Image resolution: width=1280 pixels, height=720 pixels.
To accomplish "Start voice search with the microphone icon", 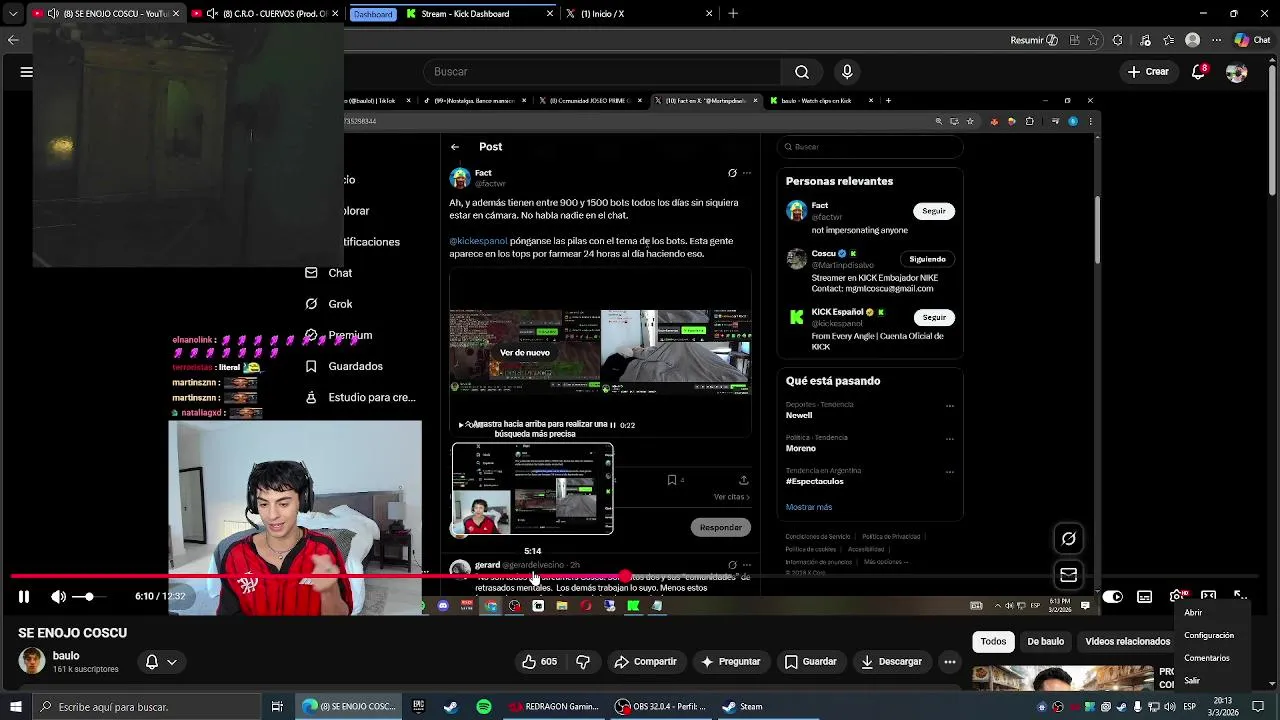I will (847, 72).
